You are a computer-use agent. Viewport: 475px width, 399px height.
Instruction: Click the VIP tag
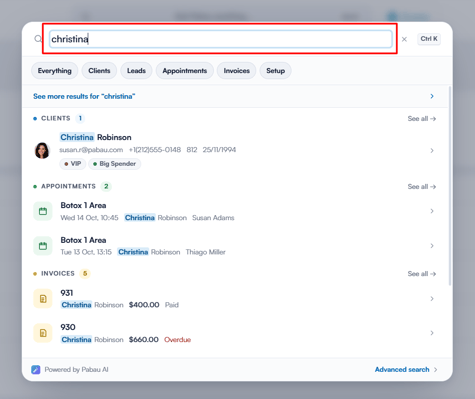(x=73, y=164)
